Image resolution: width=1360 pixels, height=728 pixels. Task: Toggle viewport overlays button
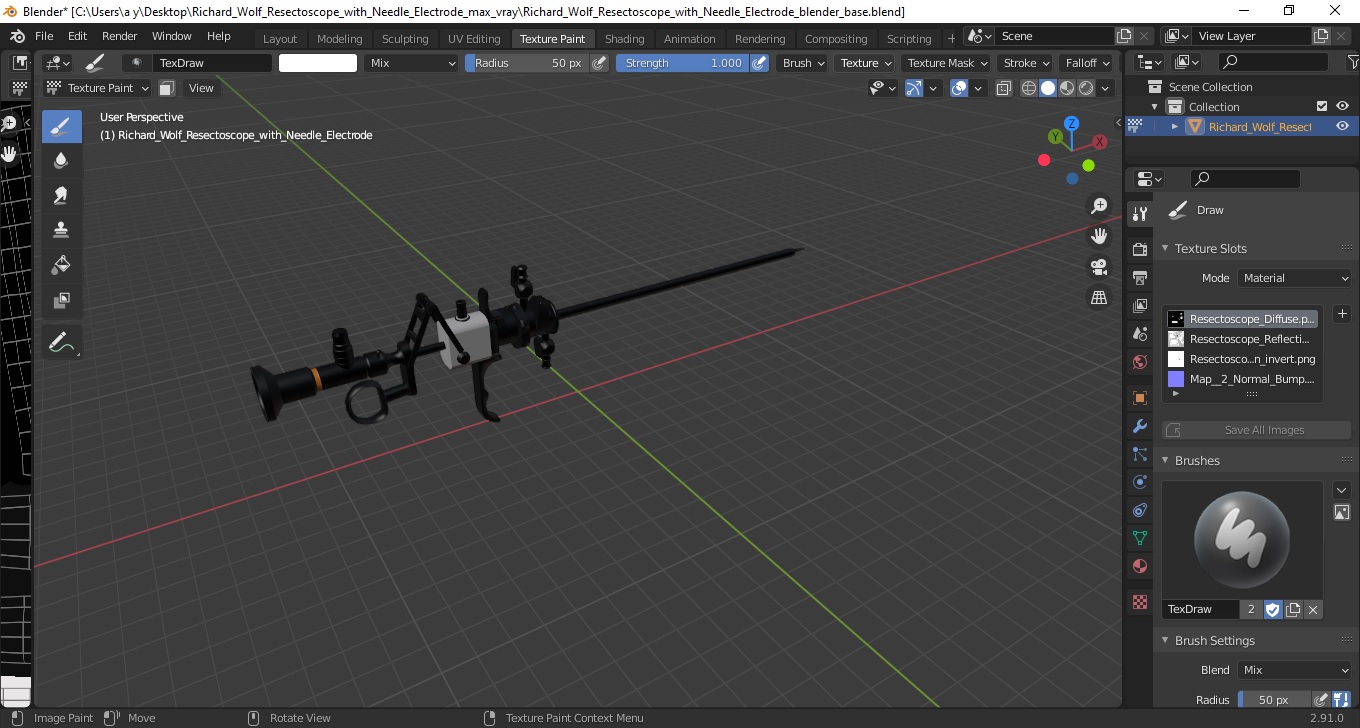pos(959,88)
